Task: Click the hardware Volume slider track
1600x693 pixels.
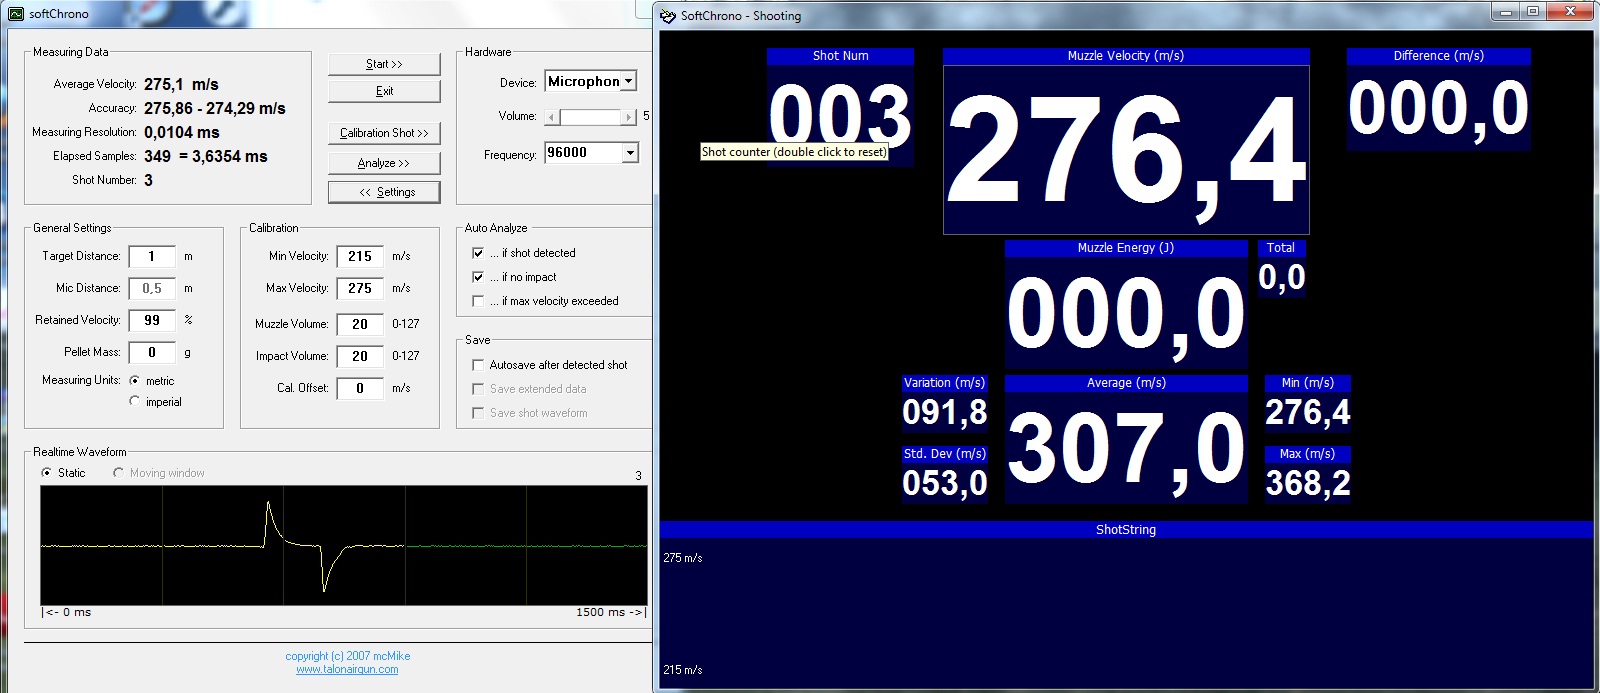Action: click(x=591, y=117)
